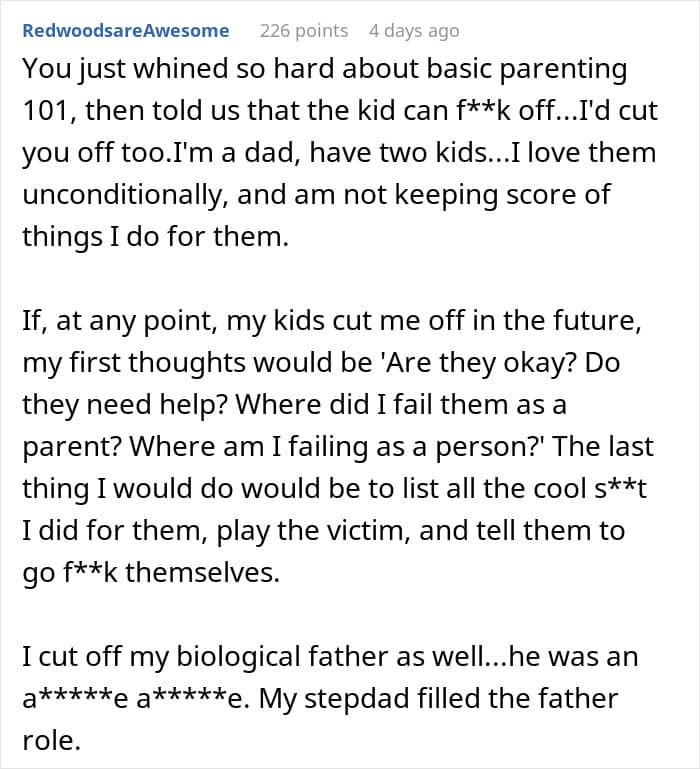Click the first paragraph starting 'You just whined'

[x=339, y=152]
